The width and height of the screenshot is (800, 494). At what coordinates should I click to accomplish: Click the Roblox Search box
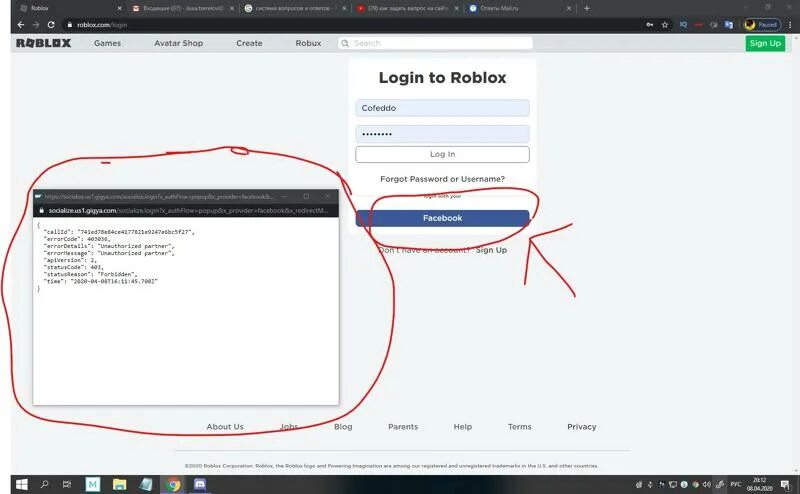tap(435, 43)
